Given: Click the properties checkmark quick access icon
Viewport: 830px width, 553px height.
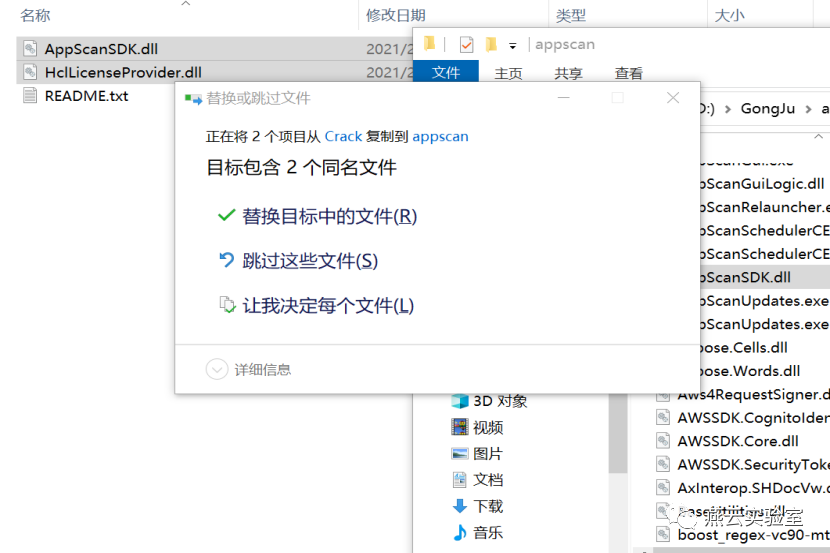Looking at the screenshot, I should (x=466, y=45).
